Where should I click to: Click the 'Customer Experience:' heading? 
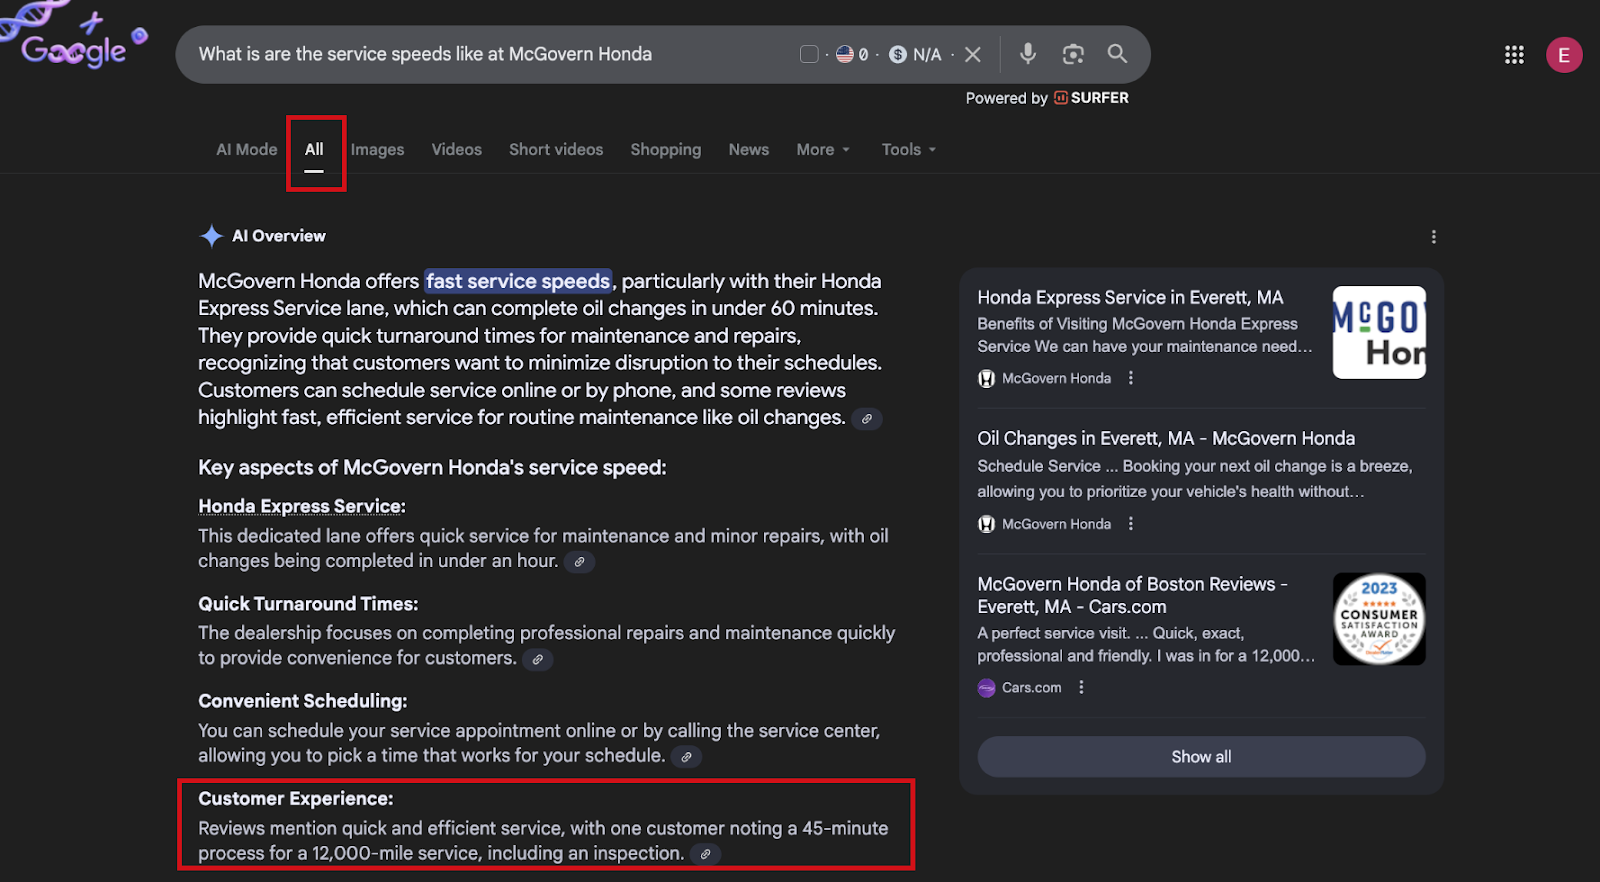pyautogui.click(x=296, y=799)
